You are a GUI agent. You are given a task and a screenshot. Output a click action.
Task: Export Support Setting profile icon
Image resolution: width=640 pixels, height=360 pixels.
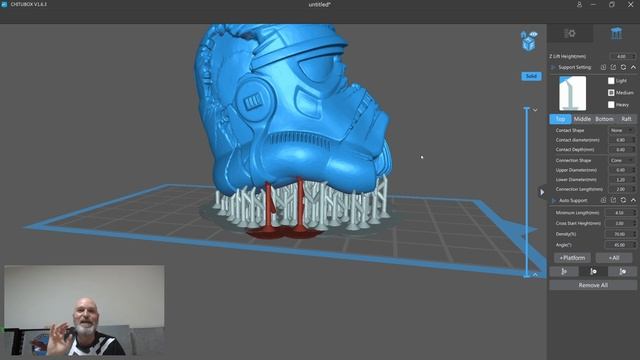coord(613,67)
